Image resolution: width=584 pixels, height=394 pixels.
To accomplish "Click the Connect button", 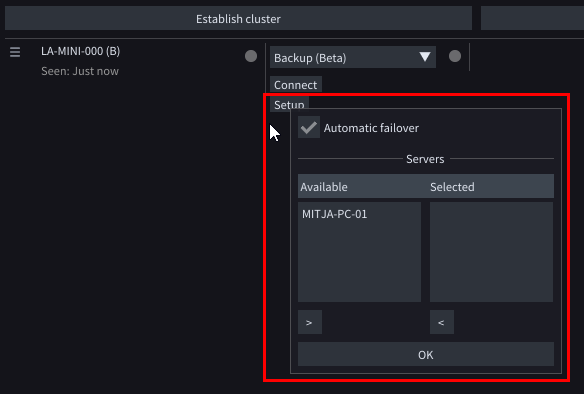I will click(296, 85).
